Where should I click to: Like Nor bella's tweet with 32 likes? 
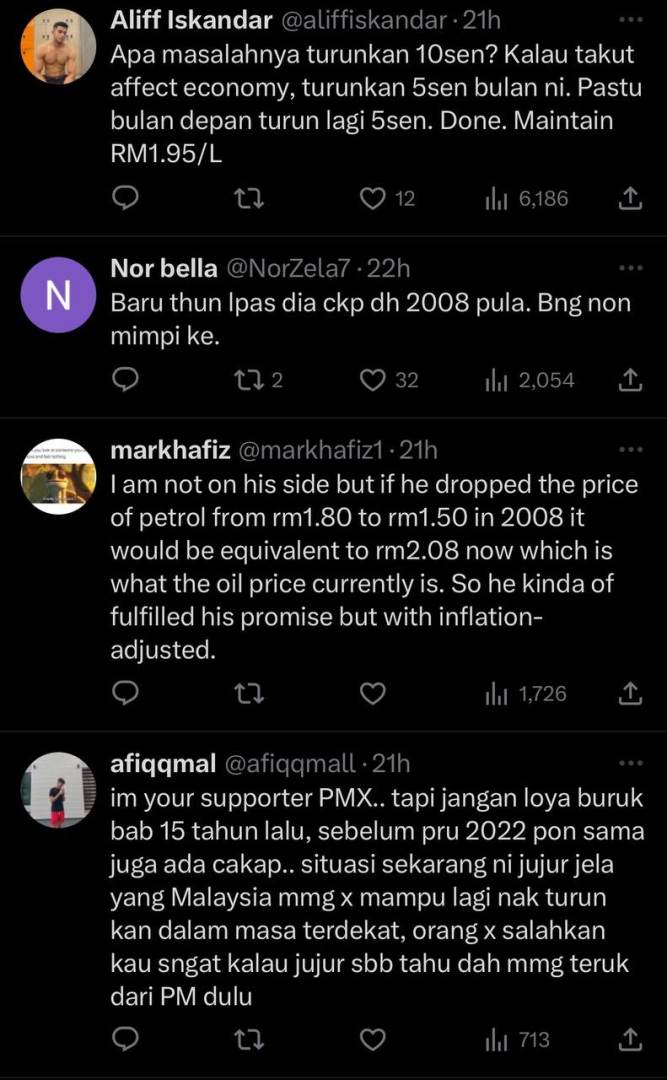pos(373,380)
